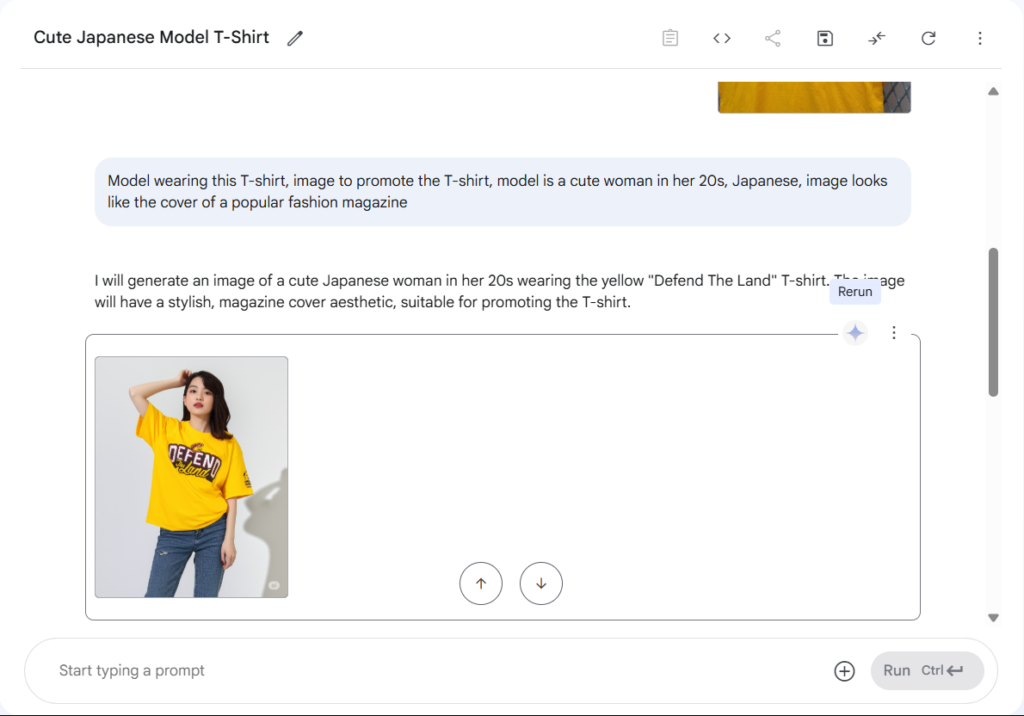Viewport: 1024px width, 716px height.
Task: Share the prompt via the share icon
Action: (773, 38)
